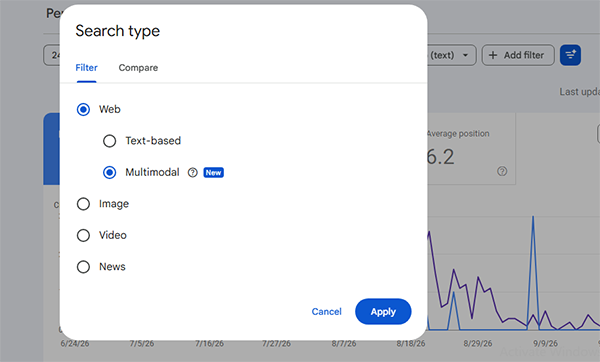The image size is (600, 362).
Task: Click the 8/29/26 date label on chart
Action: point(478,344)
